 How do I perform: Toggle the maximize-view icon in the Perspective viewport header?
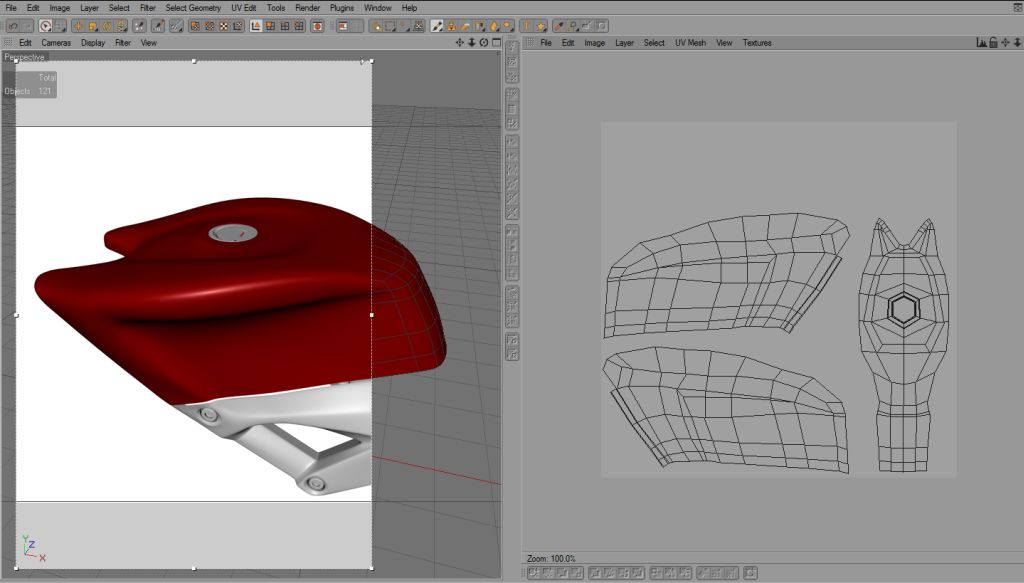click(x=496, y=43)
